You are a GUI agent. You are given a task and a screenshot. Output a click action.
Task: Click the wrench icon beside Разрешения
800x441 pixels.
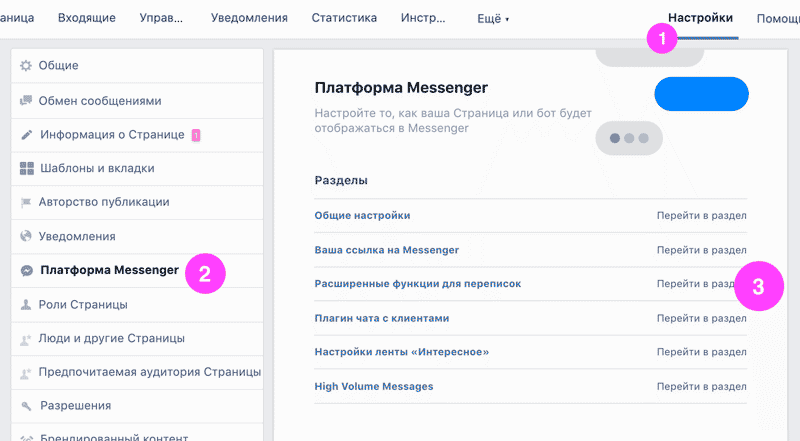coord(26,406)
